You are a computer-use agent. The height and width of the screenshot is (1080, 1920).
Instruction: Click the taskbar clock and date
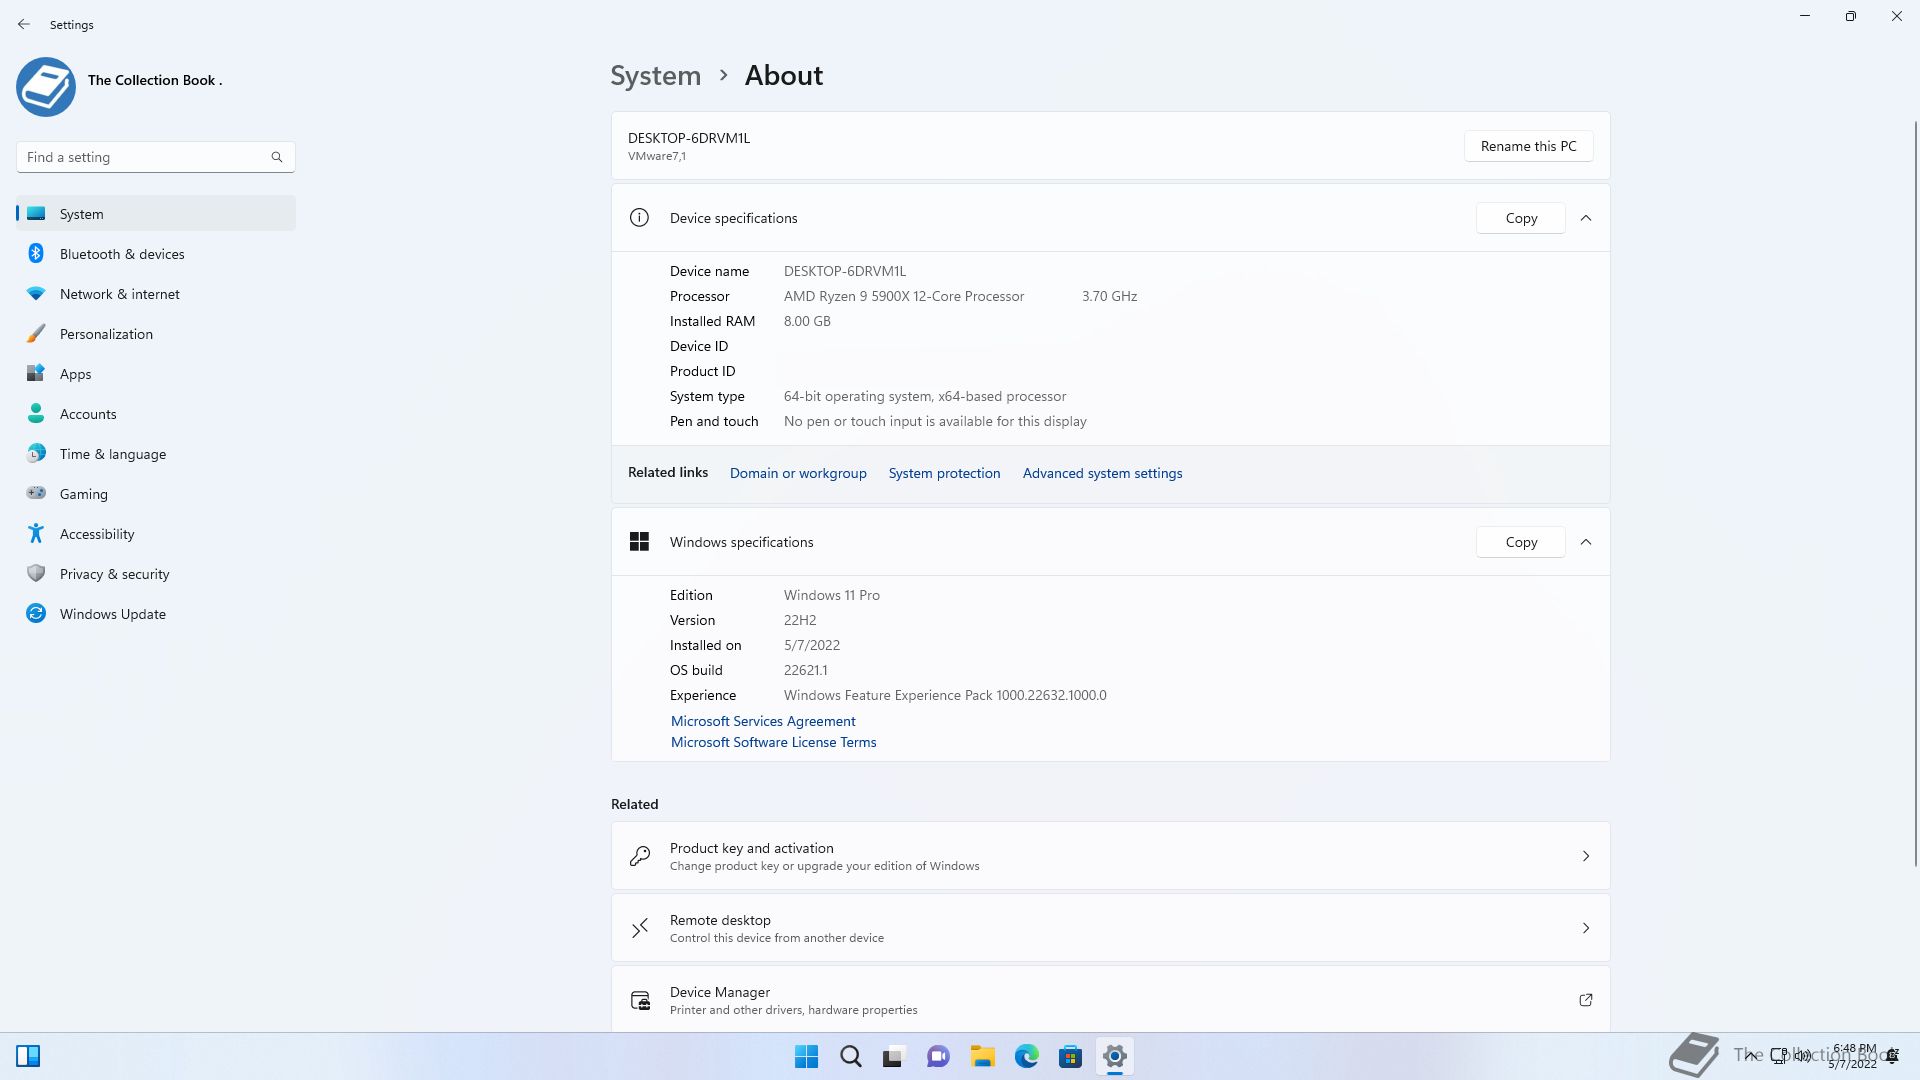(x=1853, y=1056)
